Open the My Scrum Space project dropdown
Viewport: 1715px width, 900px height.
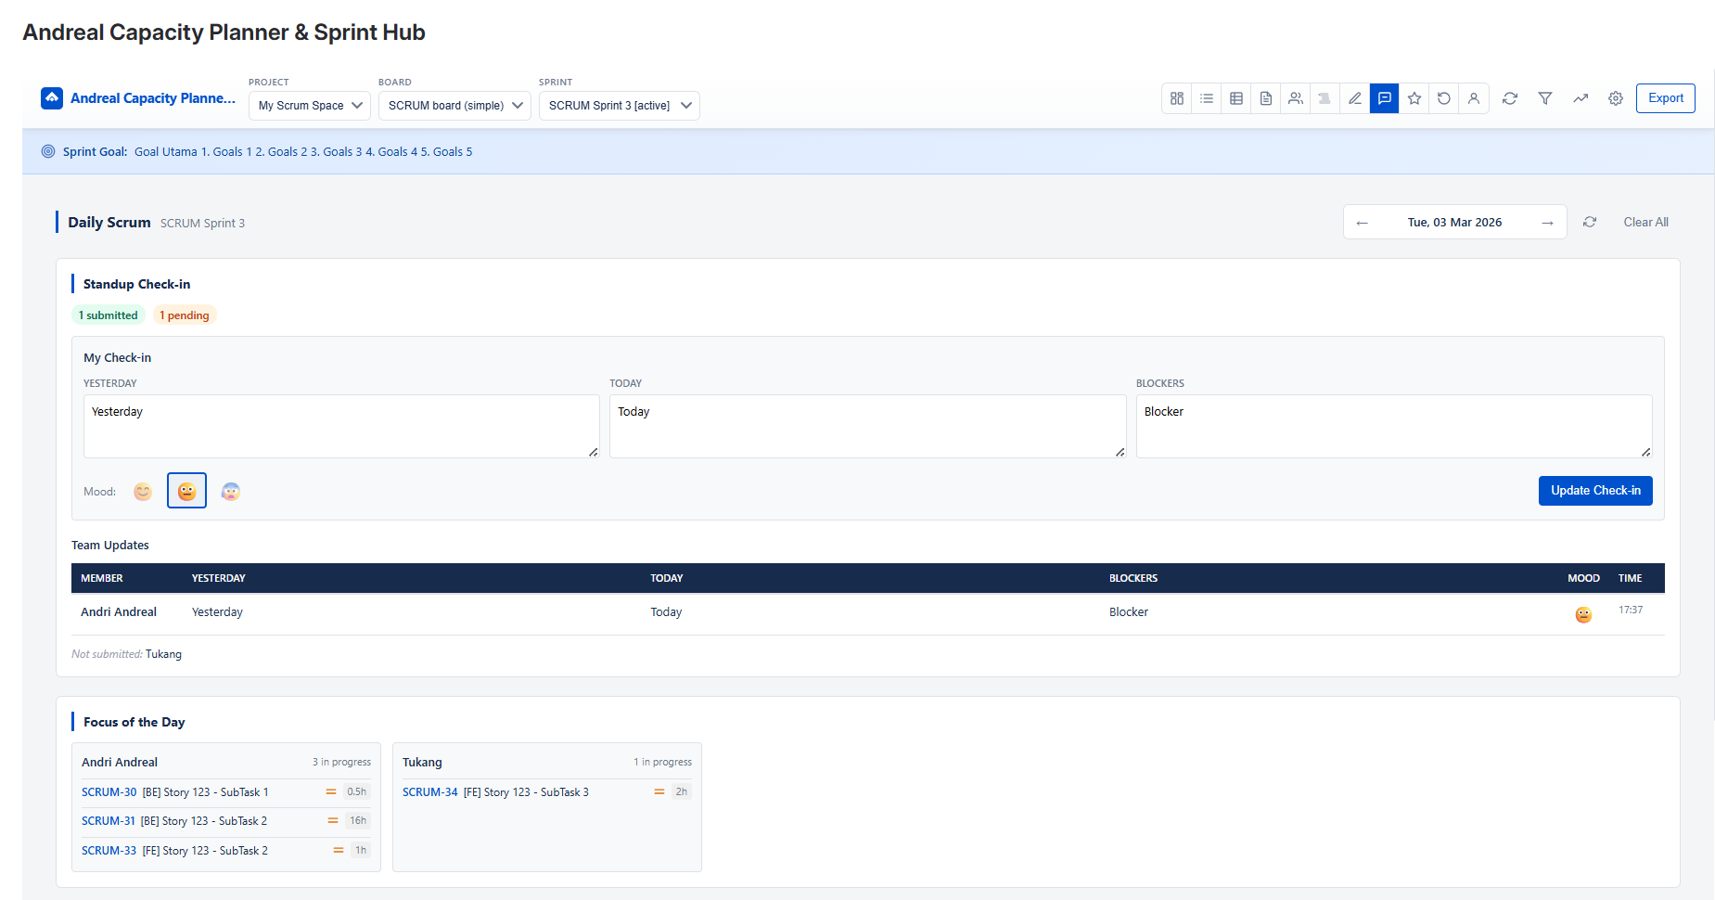point(309,105)
